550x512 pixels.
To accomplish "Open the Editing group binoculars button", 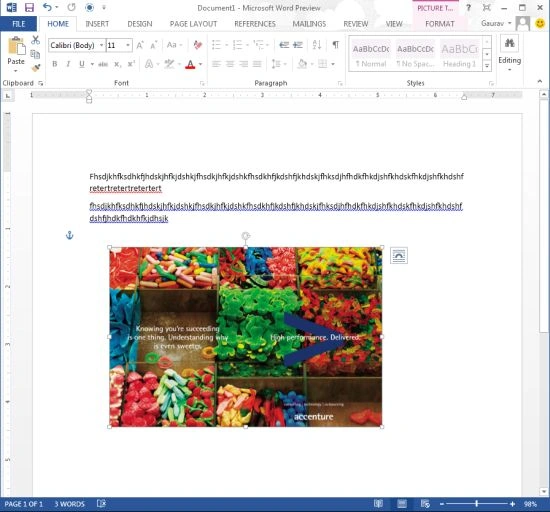I will coord(509,53).
